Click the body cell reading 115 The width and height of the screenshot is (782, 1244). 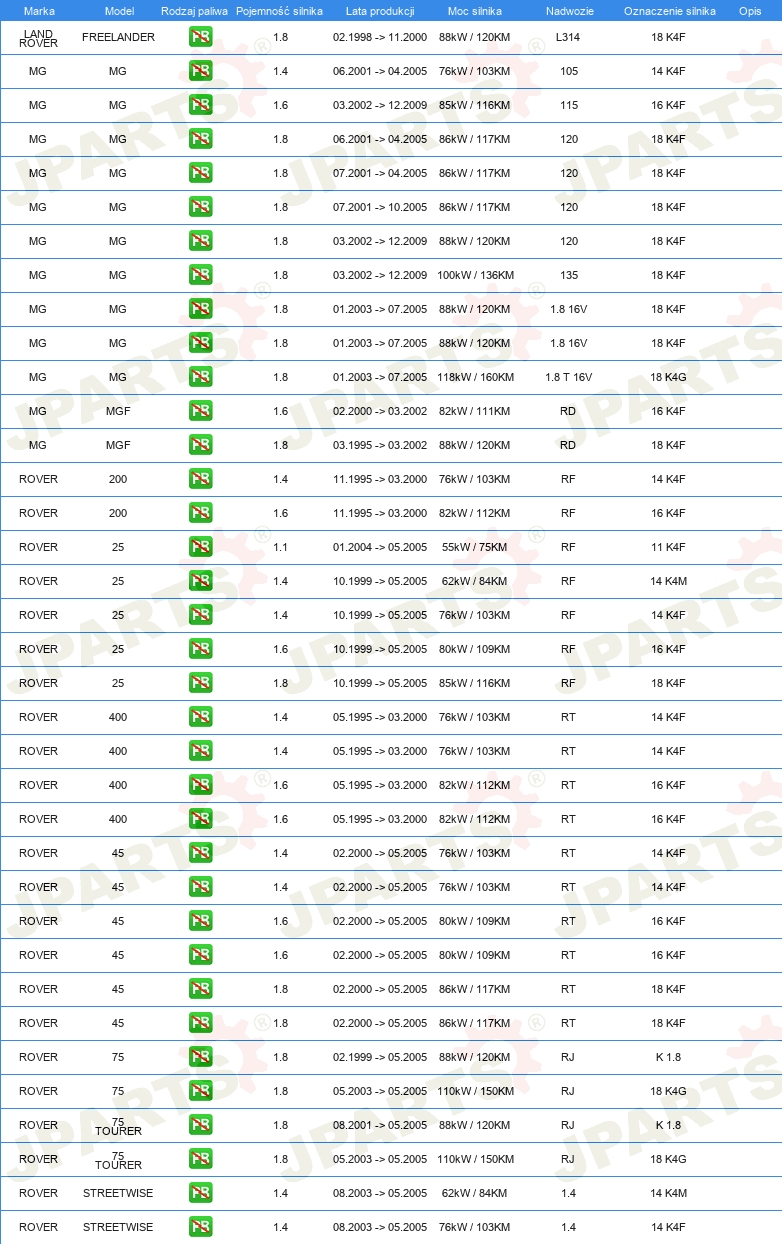click(x=569, y=105)
